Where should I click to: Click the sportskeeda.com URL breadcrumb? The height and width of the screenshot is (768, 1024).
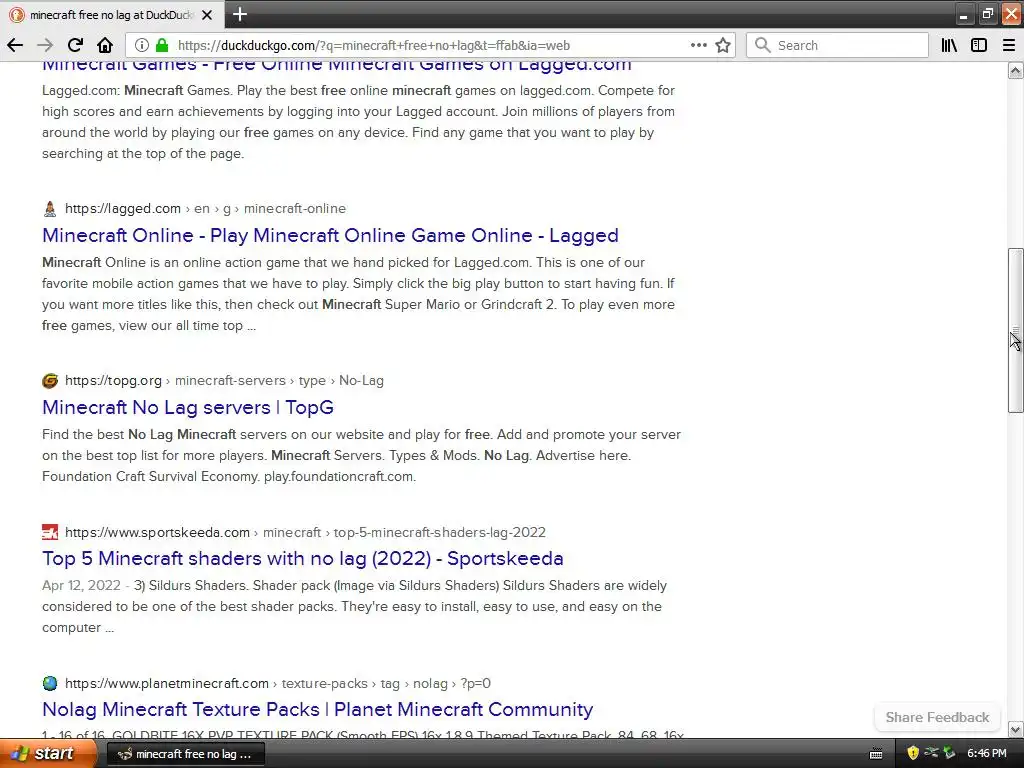pyautogui.click(x=305, y=532)
